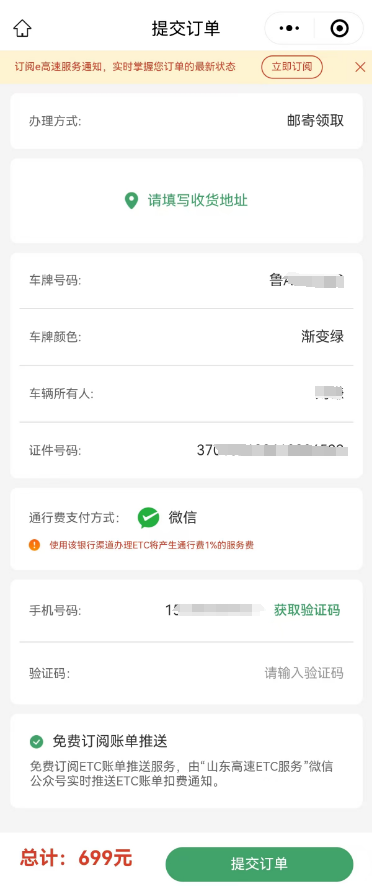Click the 提交订单 submit button

tap(259, 864)
